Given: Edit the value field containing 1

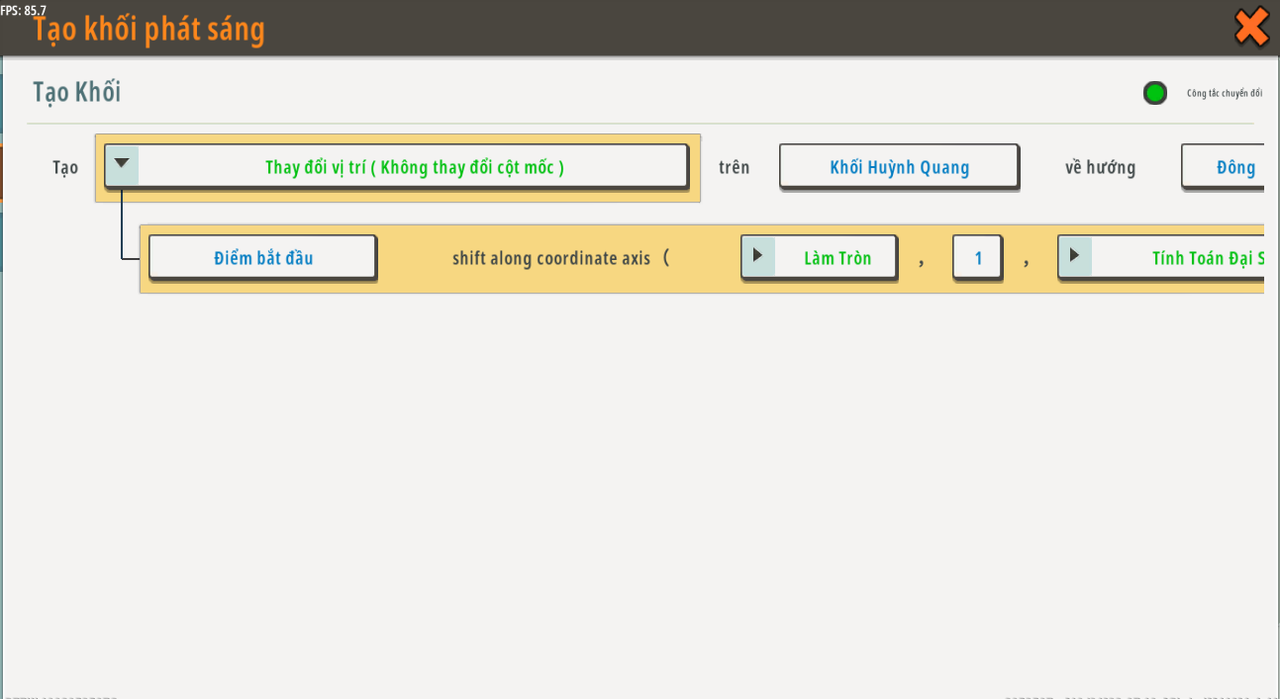Looking at the screenshot, I should 978,258.
